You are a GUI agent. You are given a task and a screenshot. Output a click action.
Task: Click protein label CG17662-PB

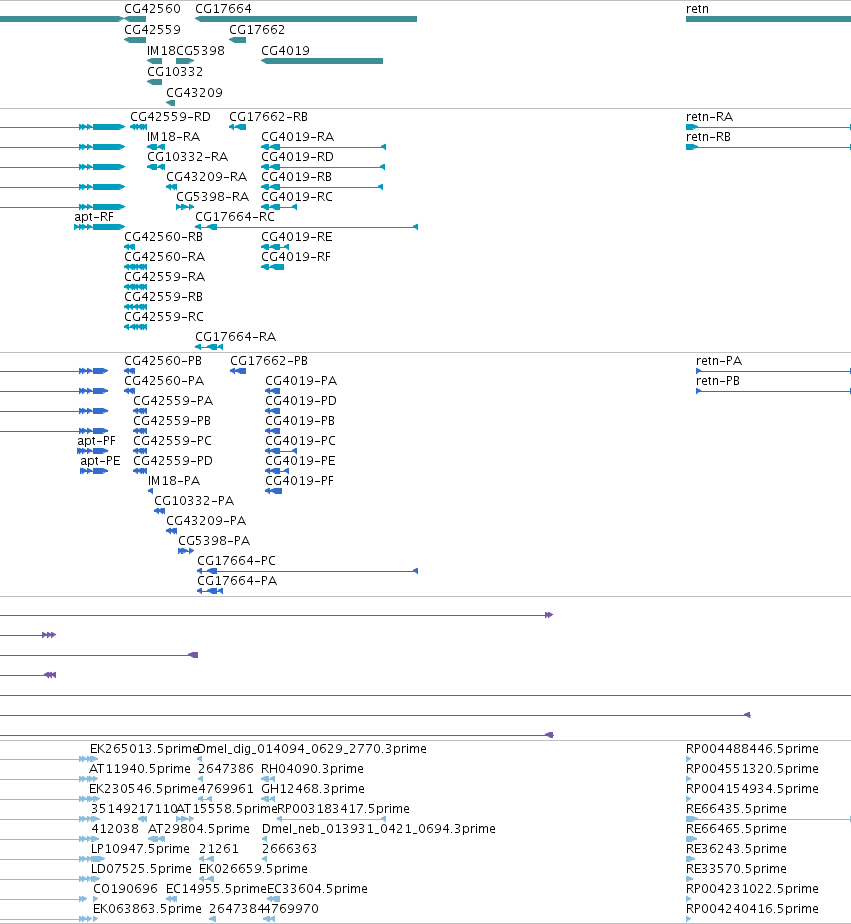pos(269,361)
